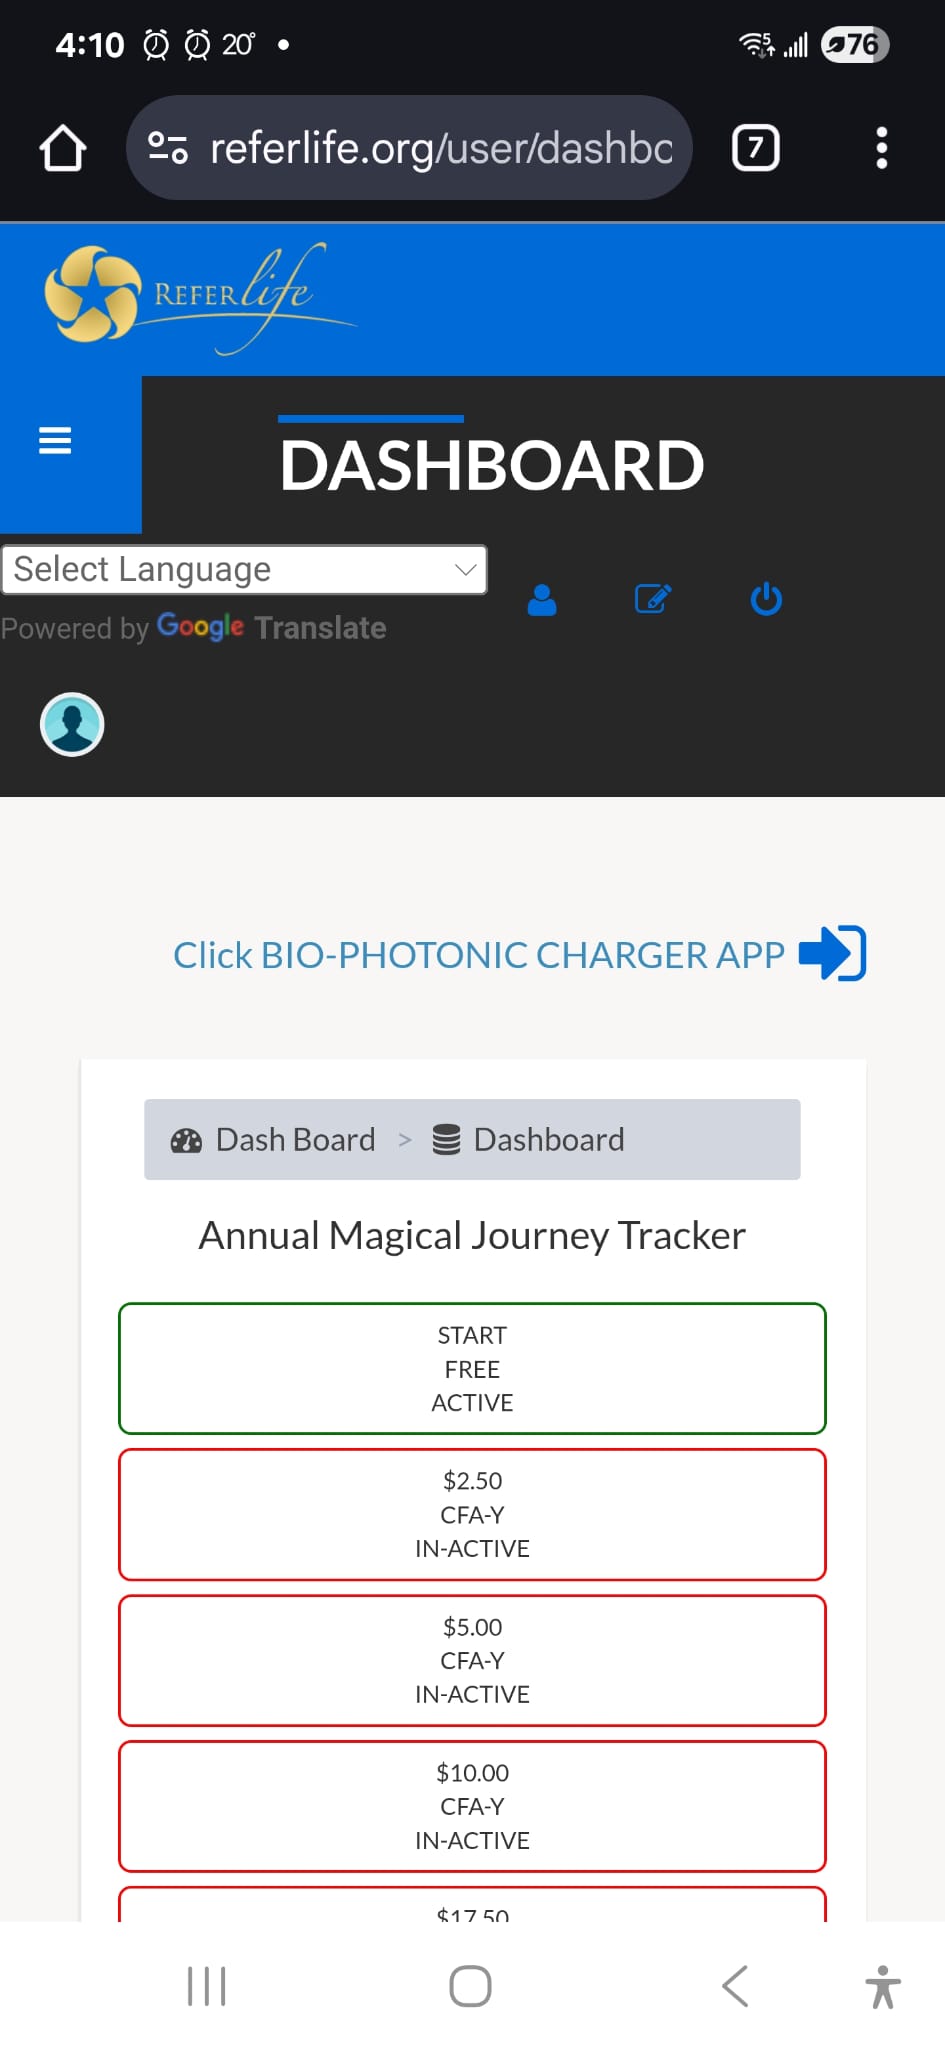Select the $10.00 CFA-Y IN-ACTIVE box

(472, 1807)
